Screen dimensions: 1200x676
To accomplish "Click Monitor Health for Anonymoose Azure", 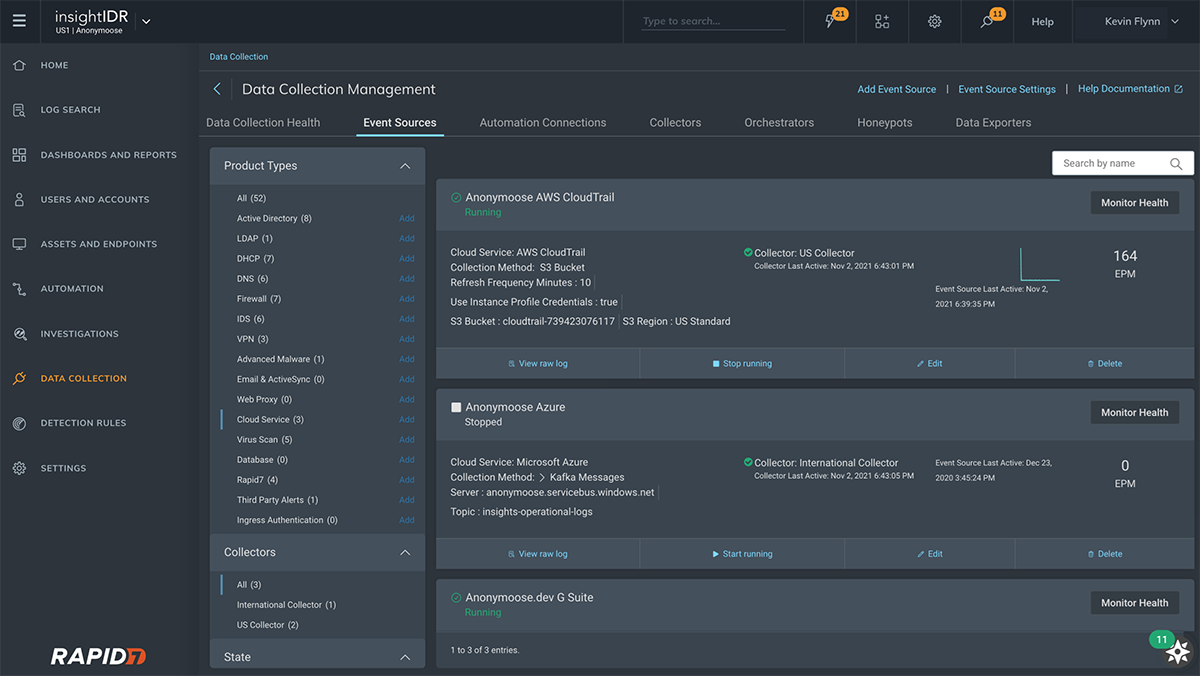I will point(1135,413).
